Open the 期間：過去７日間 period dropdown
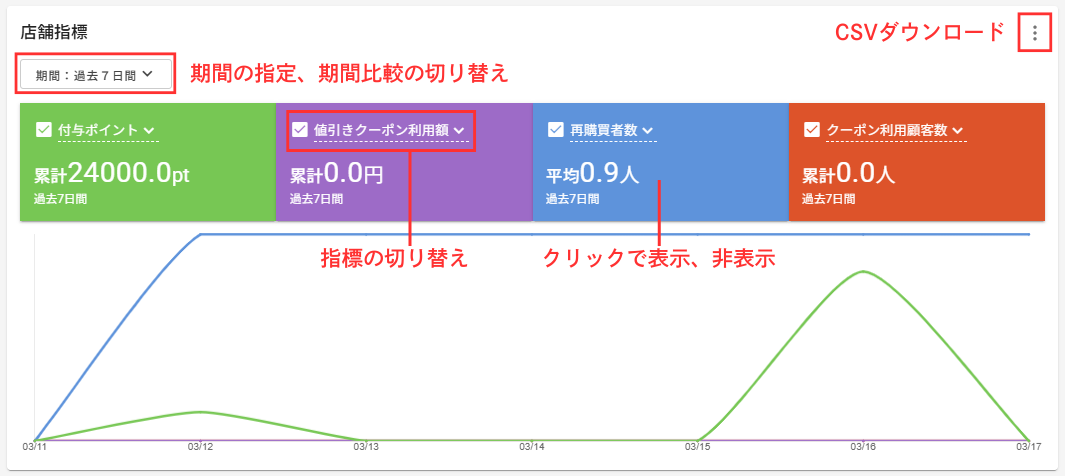Image resolution: width=1065 pixels, height=476 pixels. pyautogui.click(x=94, y=74)
